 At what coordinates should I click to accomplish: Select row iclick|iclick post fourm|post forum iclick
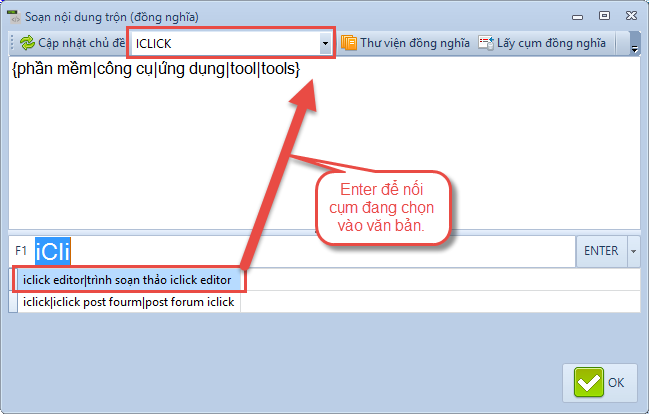tap(129, 302)
